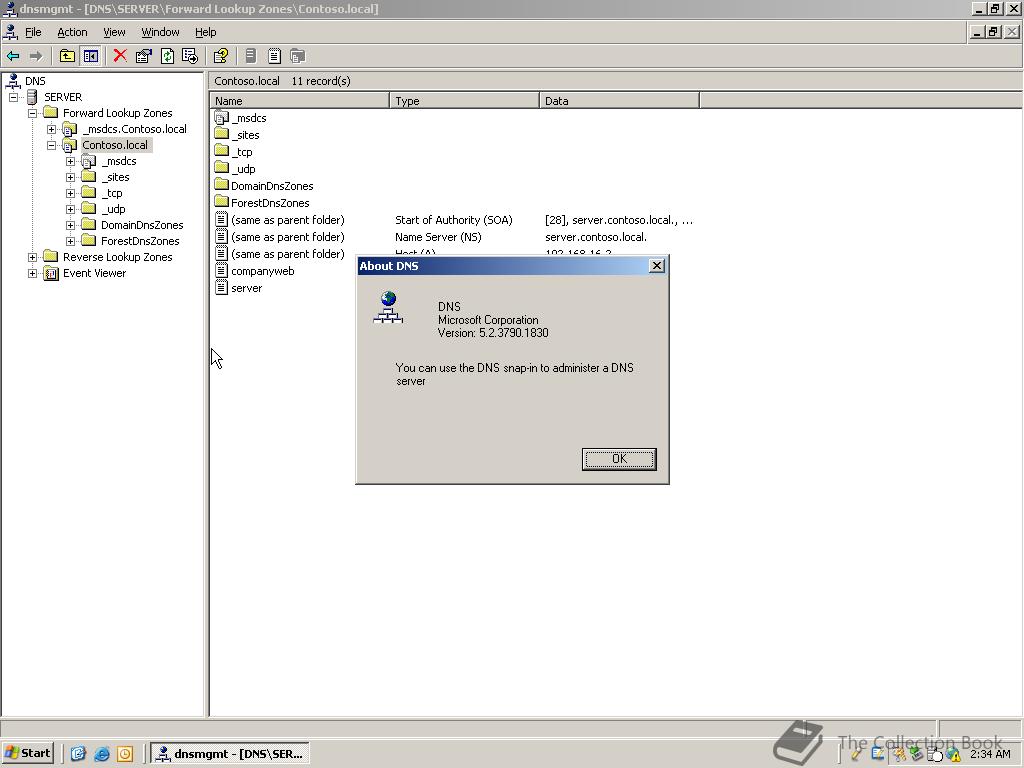Sort by the Name column header
The height and width of the screenshot is (768, 1024).
[x=300, y=101]
